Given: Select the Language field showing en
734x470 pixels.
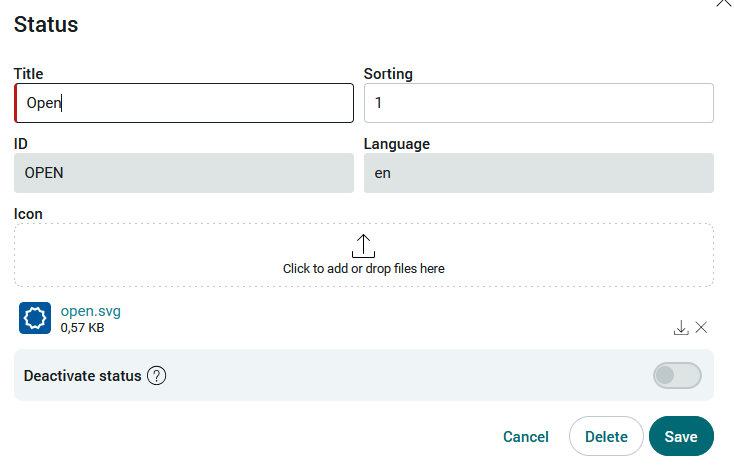Looking at the screenshot, I should click(x=539, y=173).
